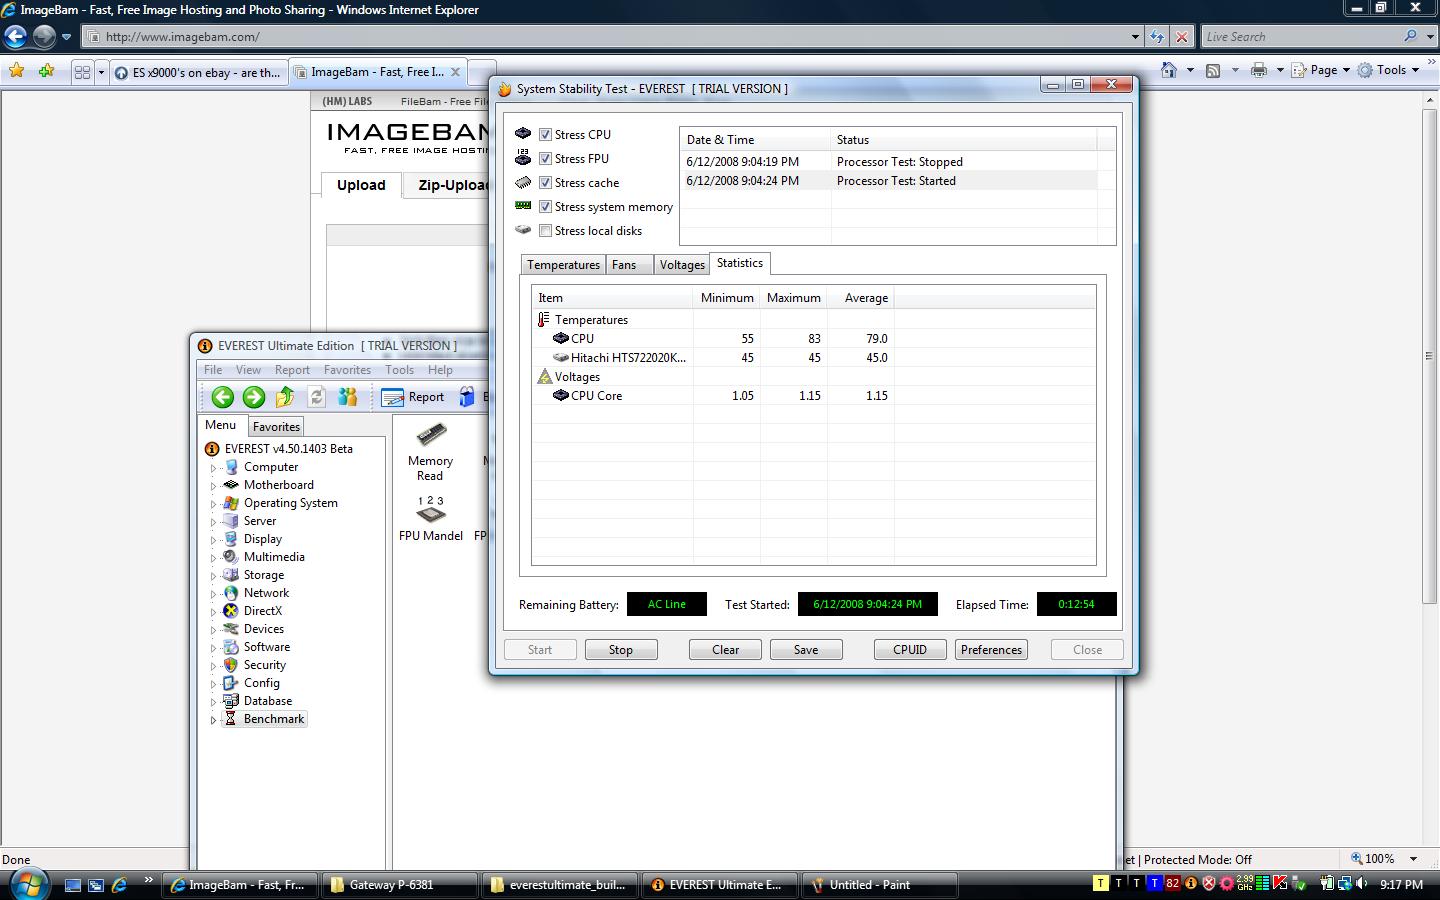
Task: Go back in Internet Explorer
Action: [x=15, y=37]
